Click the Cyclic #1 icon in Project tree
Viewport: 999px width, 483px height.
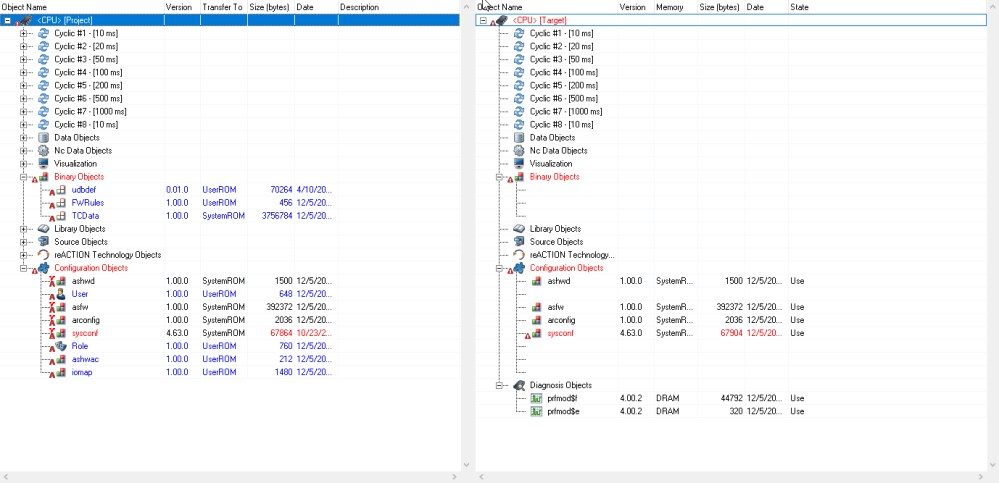tap(43, 33)
